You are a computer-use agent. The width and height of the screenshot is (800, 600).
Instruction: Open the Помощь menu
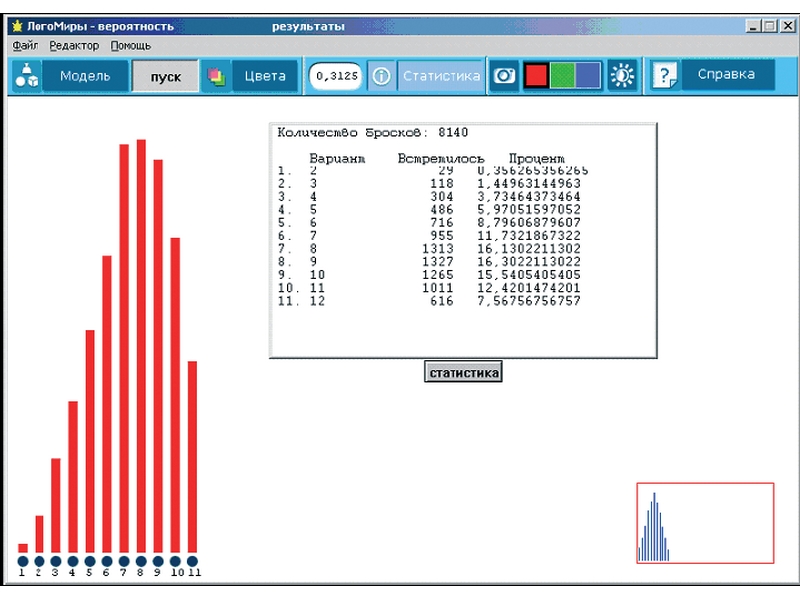tap(131, 46)
